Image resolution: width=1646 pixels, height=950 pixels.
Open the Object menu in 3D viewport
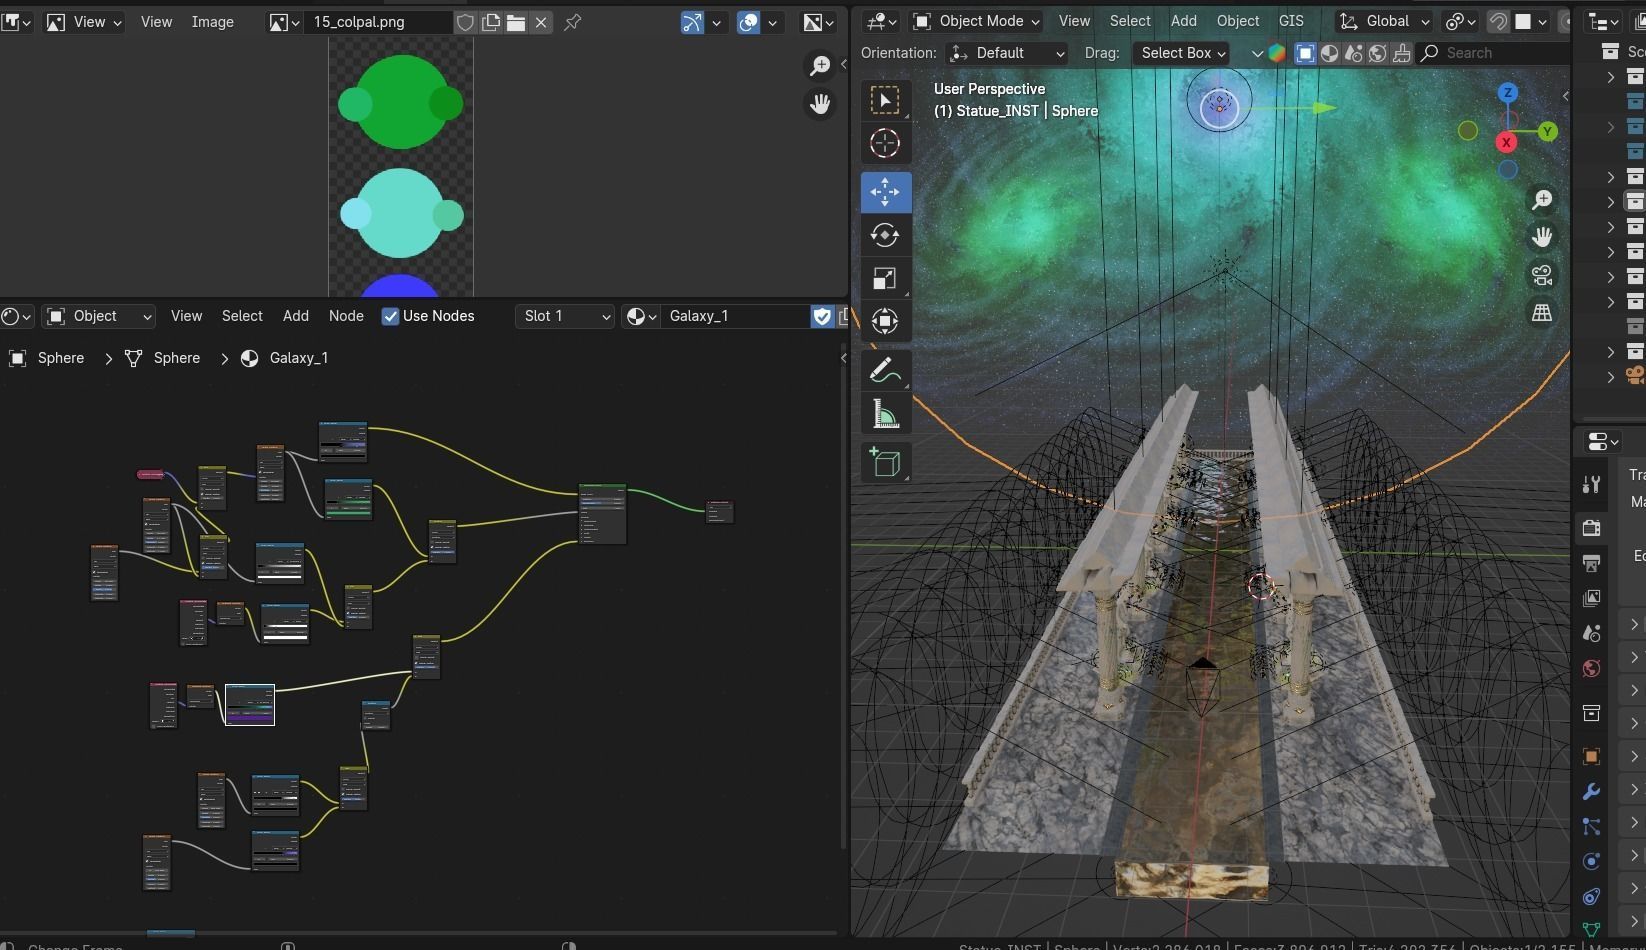pos(1238,21)
